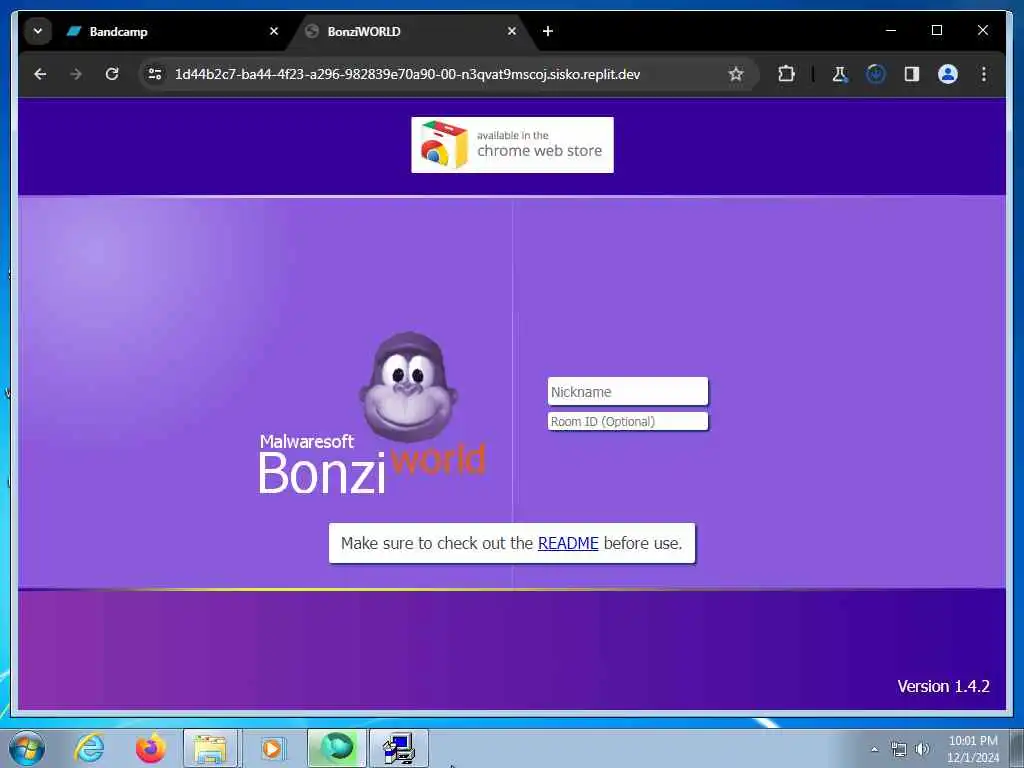Open the volume speaker tray icon
1024x768 pixels.
[922, 750]
